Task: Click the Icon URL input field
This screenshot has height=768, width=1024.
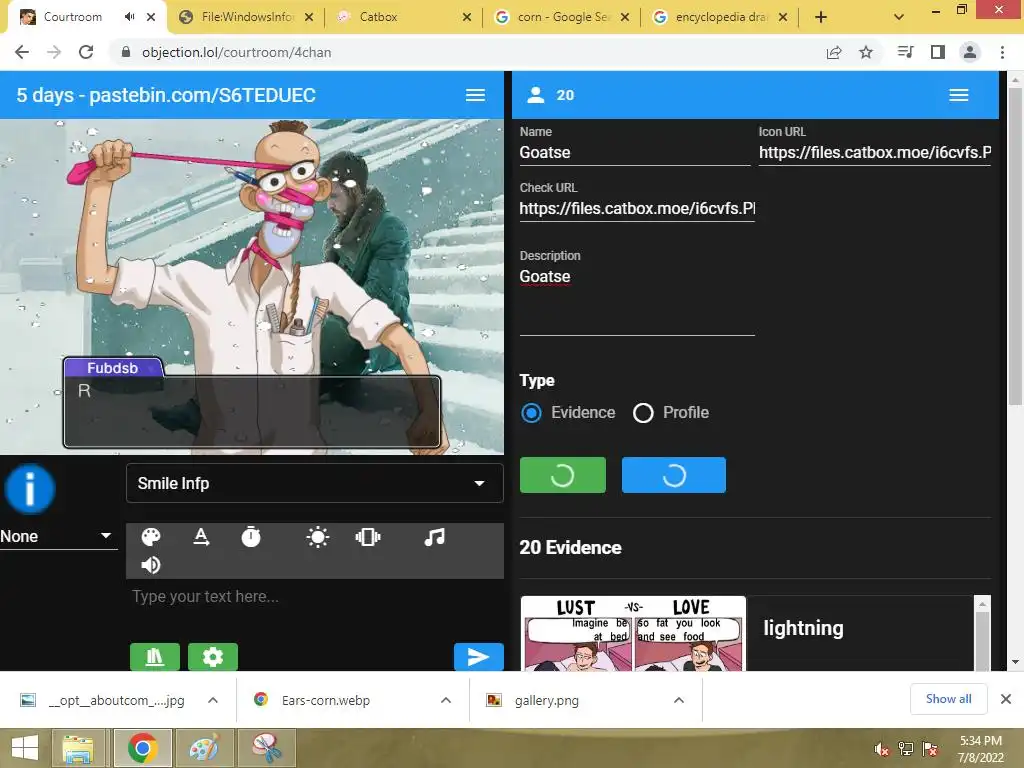Action: (874, 152)
